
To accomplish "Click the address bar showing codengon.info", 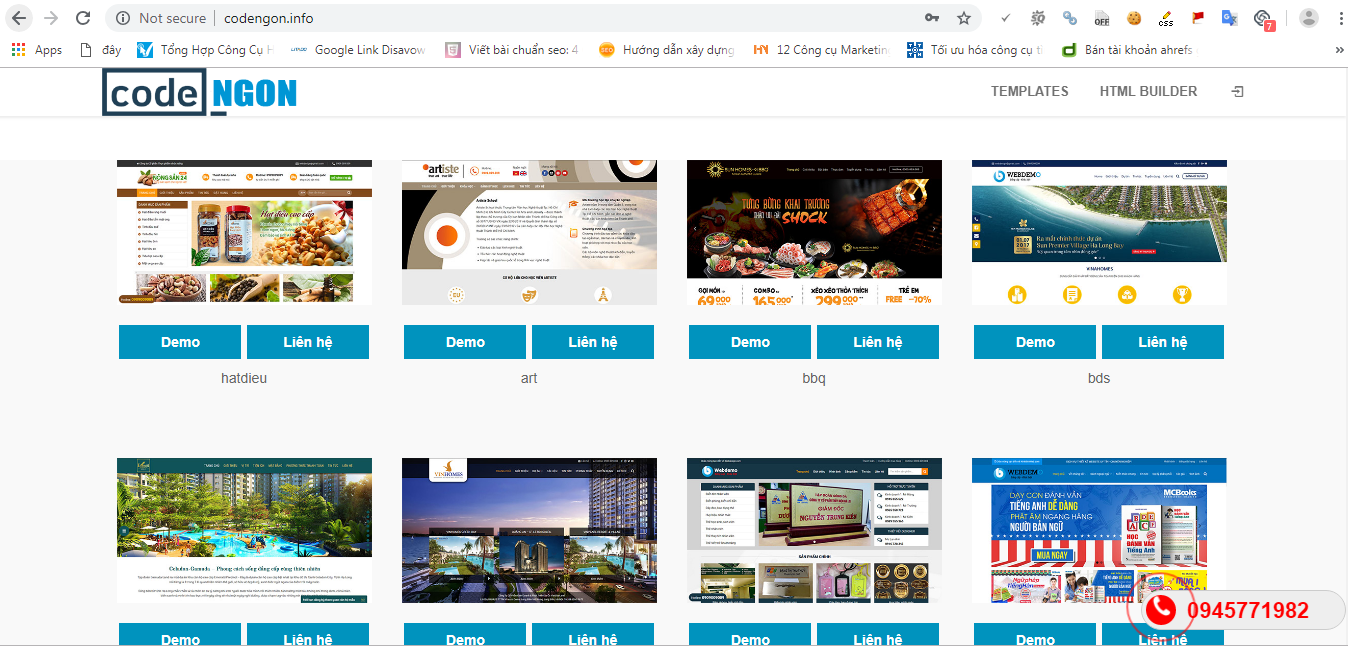I will 520,18.
